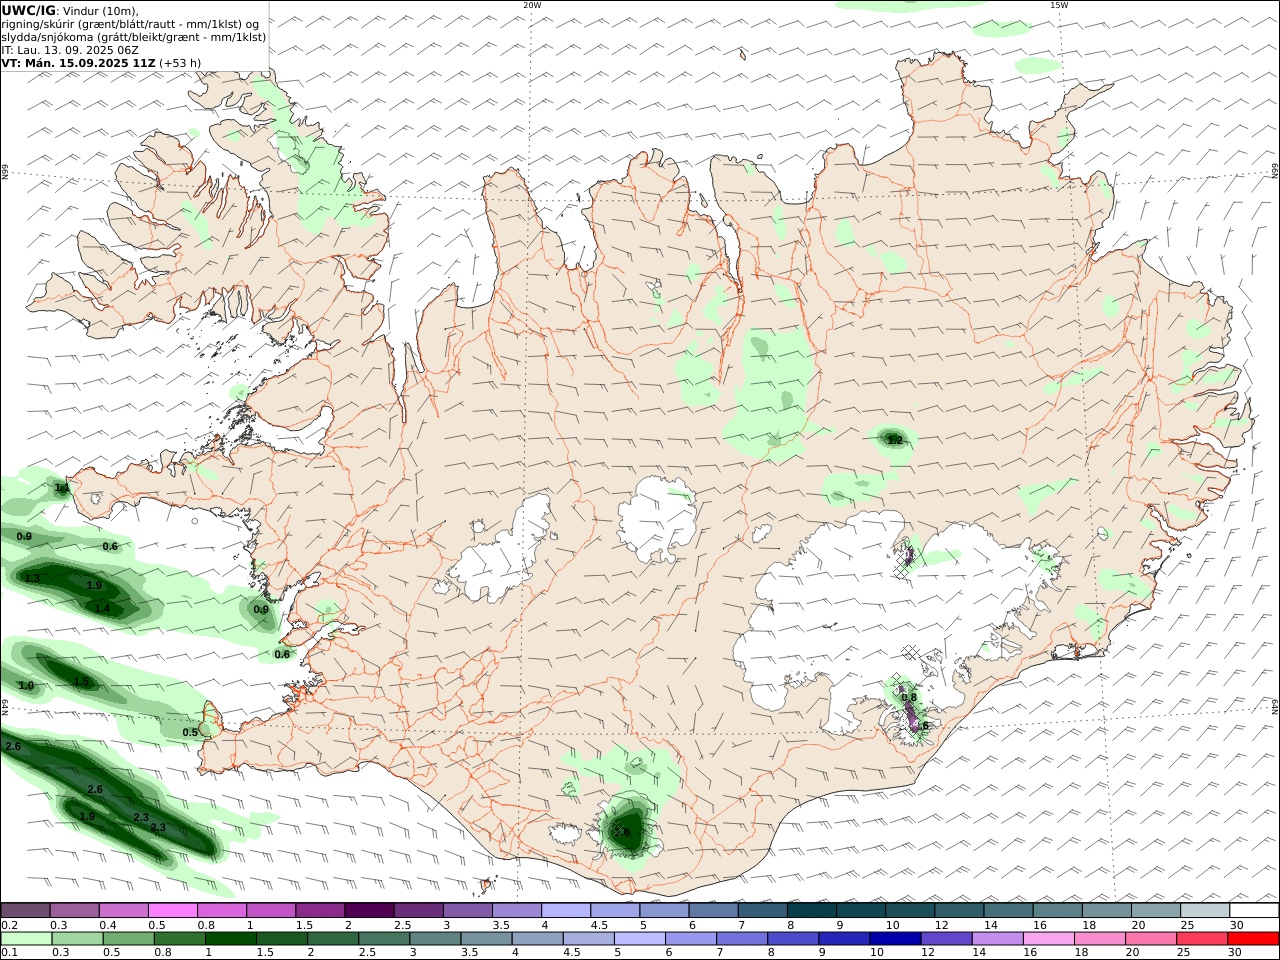Select the navy blue swatch between 10 and 12
The height and width of the screenshot is (960, 1280).
click(x=894, y=939)
